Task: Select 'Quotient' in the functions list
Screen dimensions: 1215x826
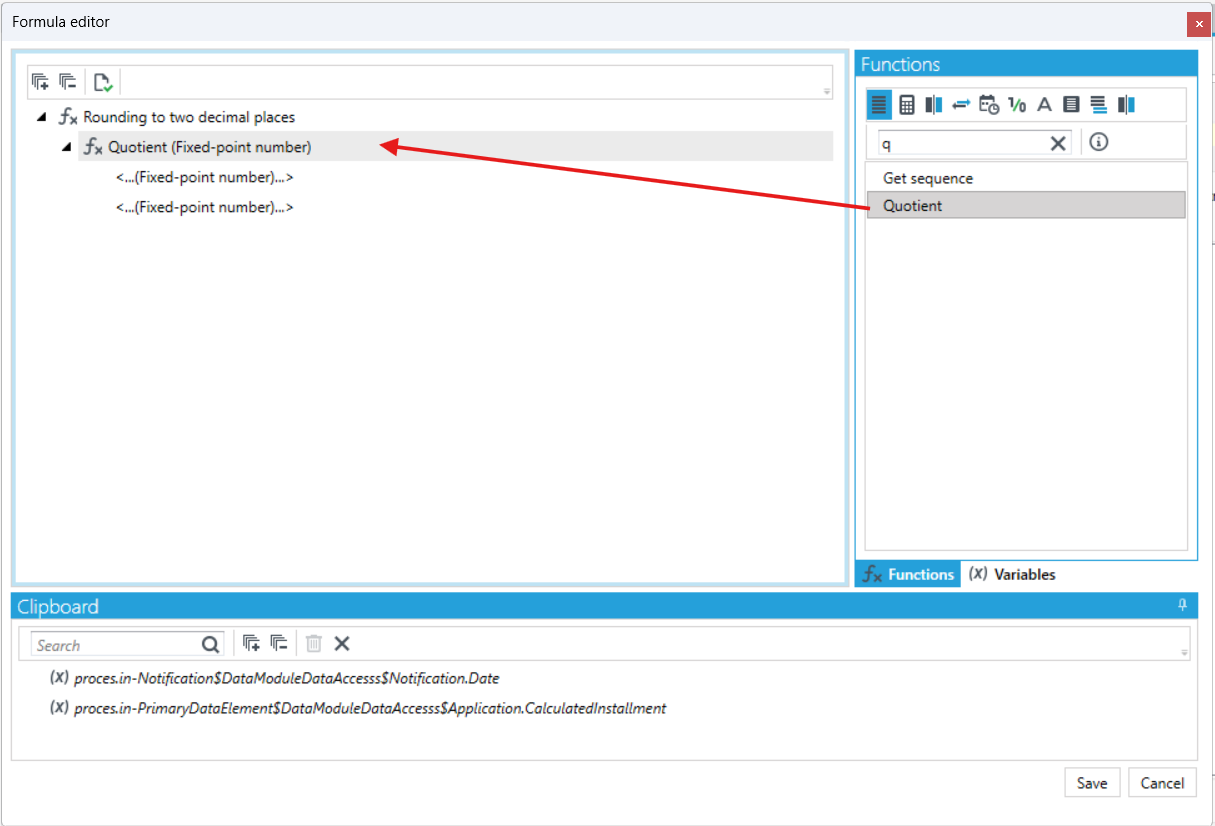Action: pyautogui.click(x=1026, y=206)
